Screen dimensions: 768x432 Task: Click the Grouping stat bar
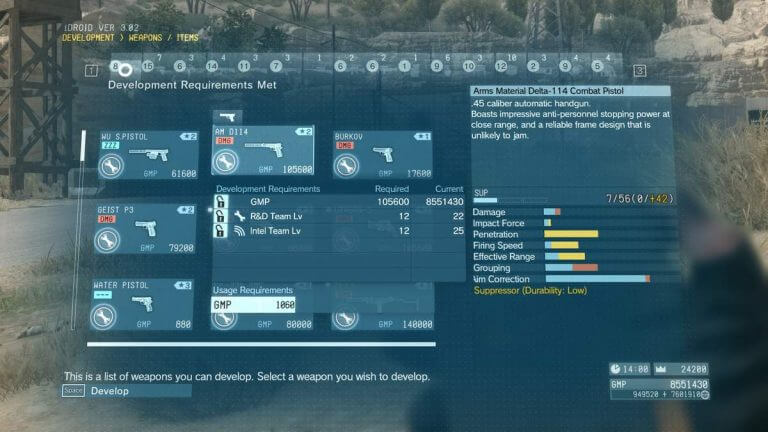tap(571, 267)
